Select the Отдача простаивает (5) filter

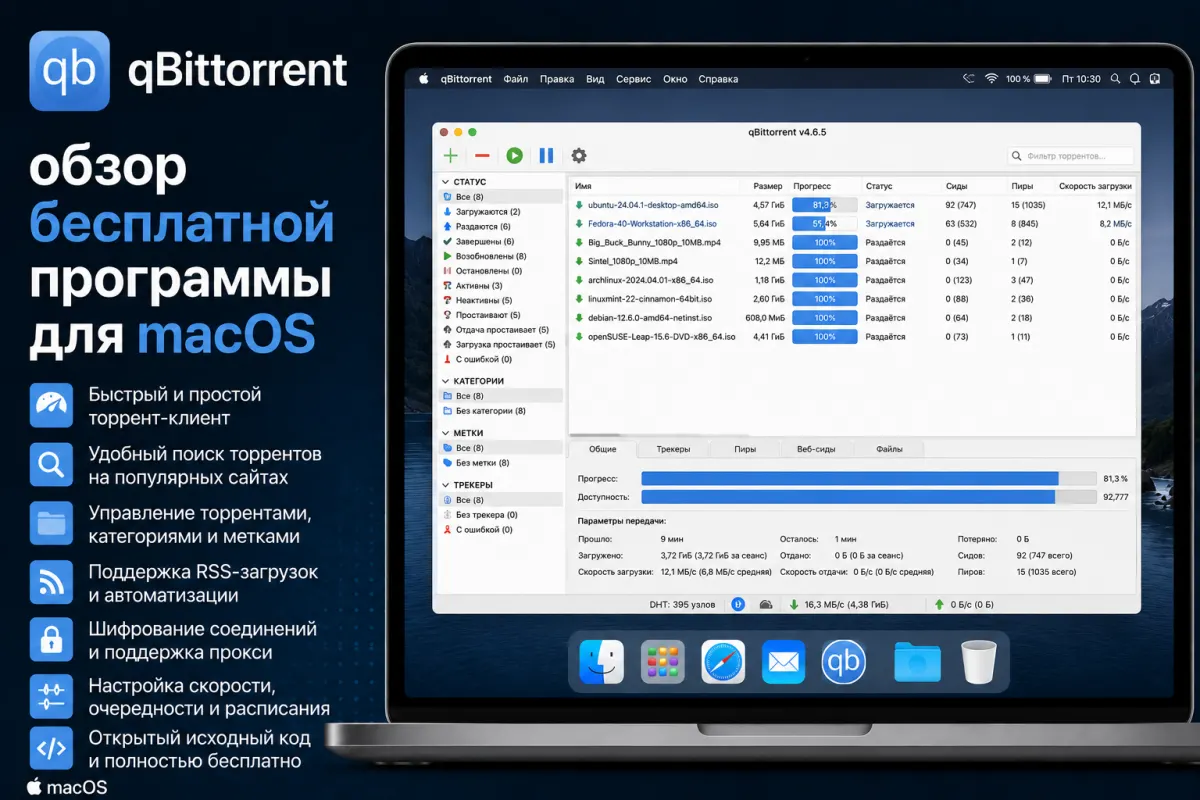point(500,330)
